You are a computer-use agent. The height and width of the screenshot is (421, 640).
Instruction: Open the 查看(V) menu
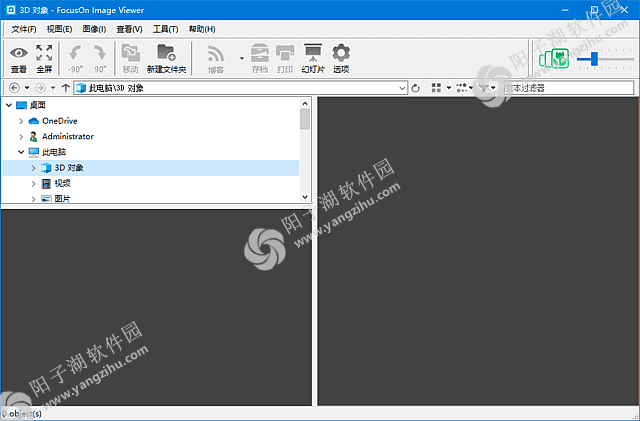[x=129, y=29]
